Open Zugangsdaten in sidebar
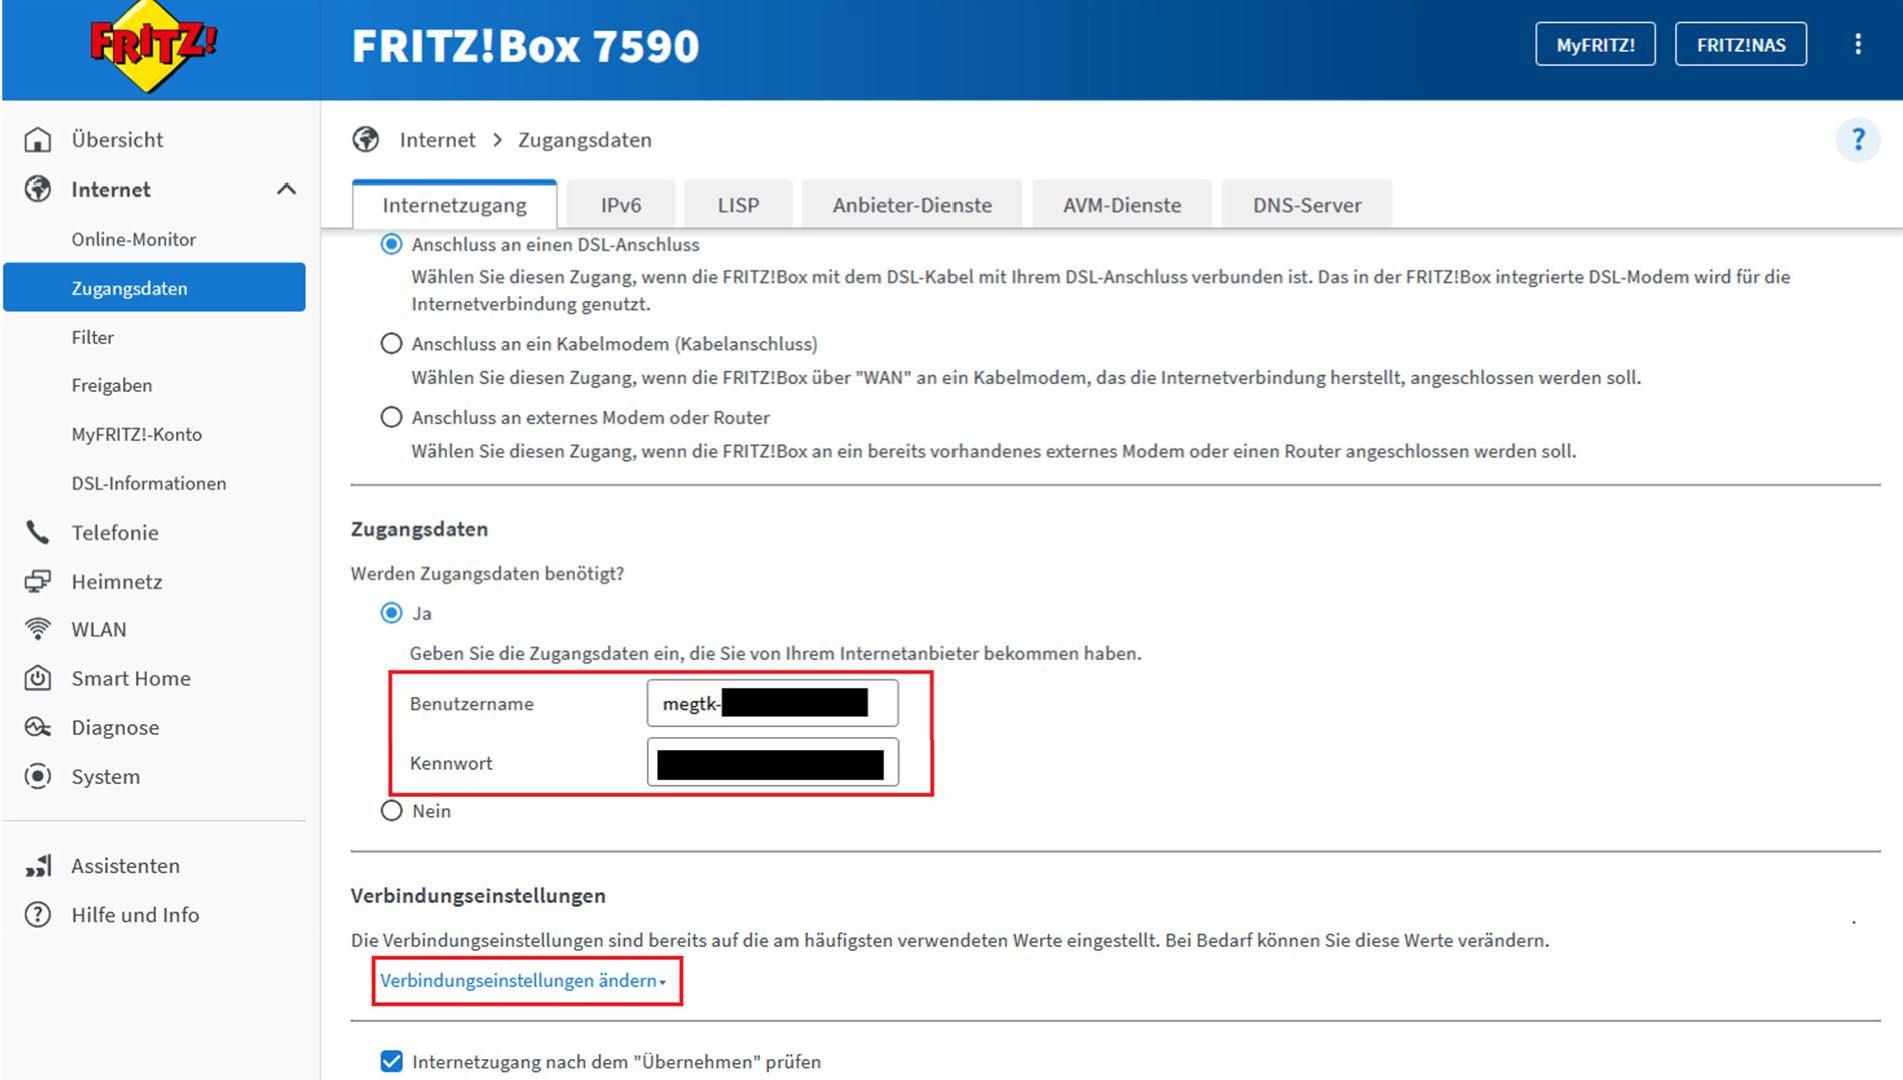The width and height of the screenshot is (1903, 1080). (154, 287)
